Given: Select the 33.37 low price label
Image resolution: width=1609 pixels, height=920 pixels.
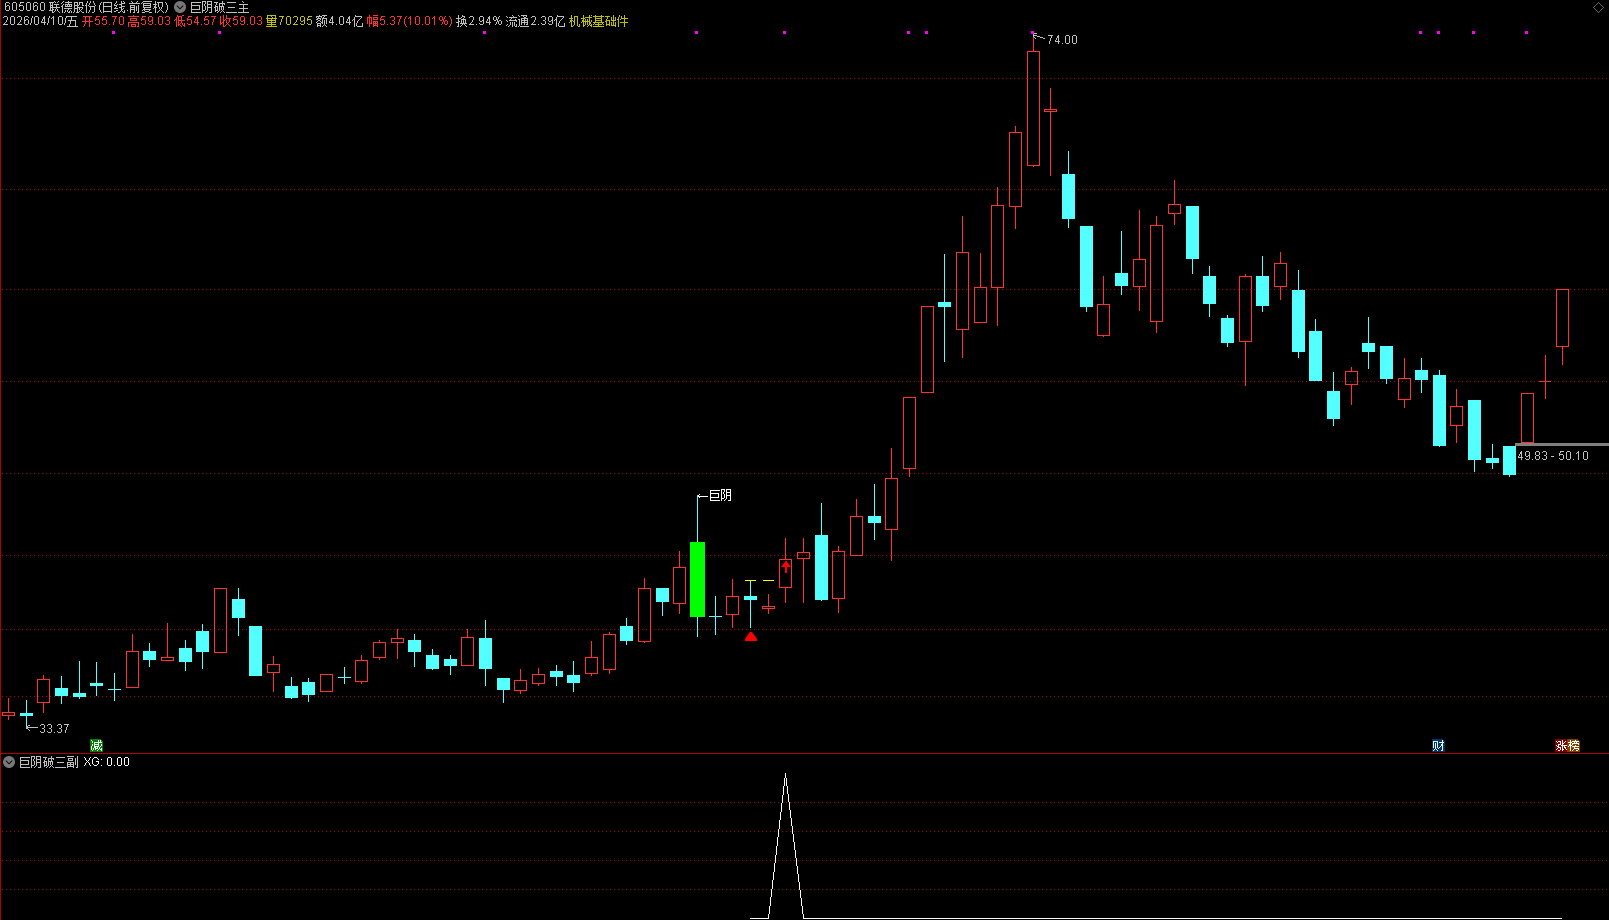Looking at the screenshot, I should (54, 729).
